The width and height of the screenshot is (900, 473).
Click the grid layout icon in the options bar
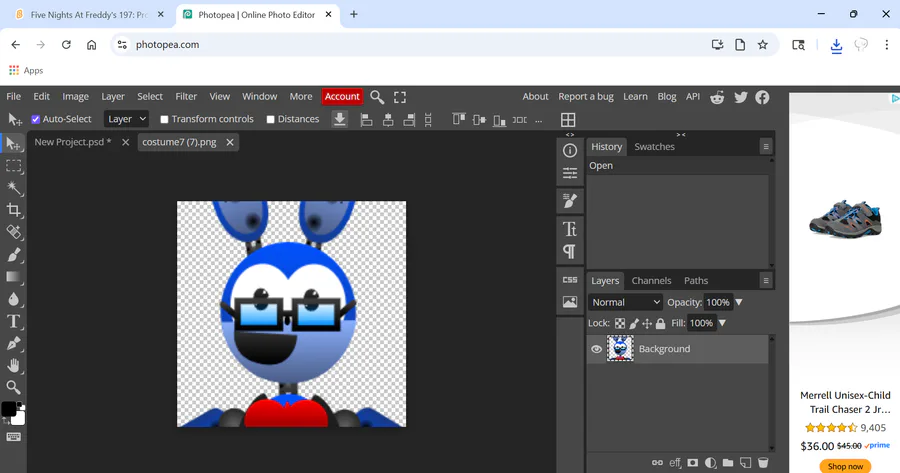pyautogui.click(x=568, y=119)
